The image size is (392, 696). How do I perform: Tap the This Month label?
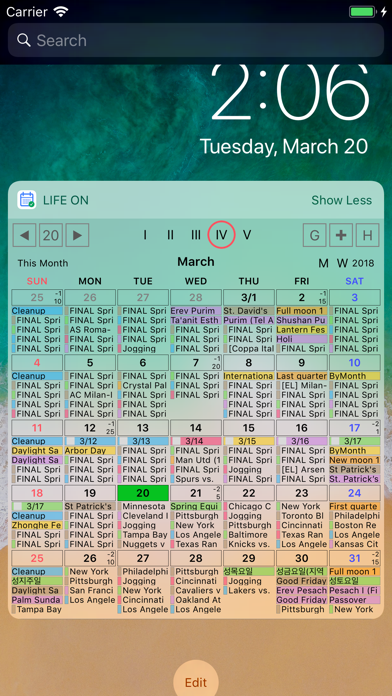[x=43, y=263]
